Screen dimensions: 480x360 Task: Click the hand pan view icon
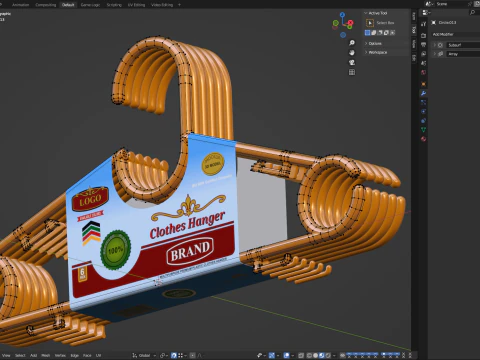click(352, 53)
